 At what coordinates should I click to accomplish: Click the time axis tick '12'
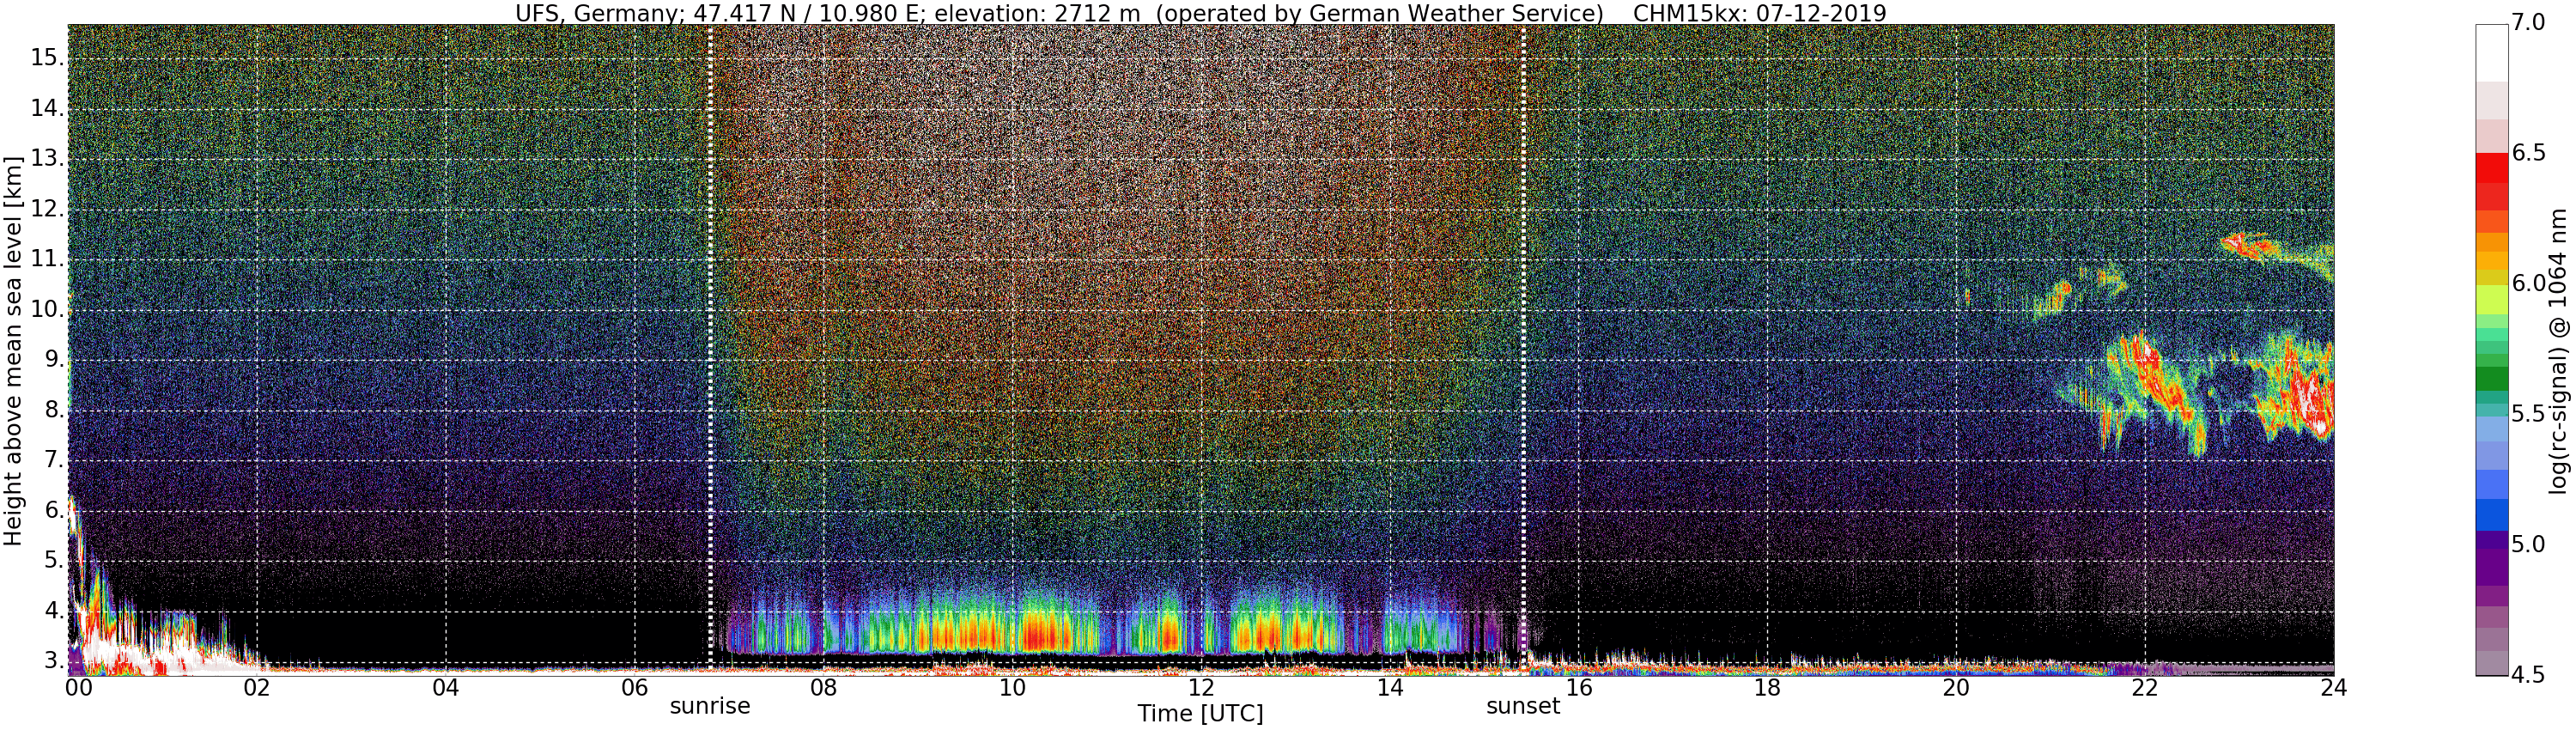coord(1201,688)
